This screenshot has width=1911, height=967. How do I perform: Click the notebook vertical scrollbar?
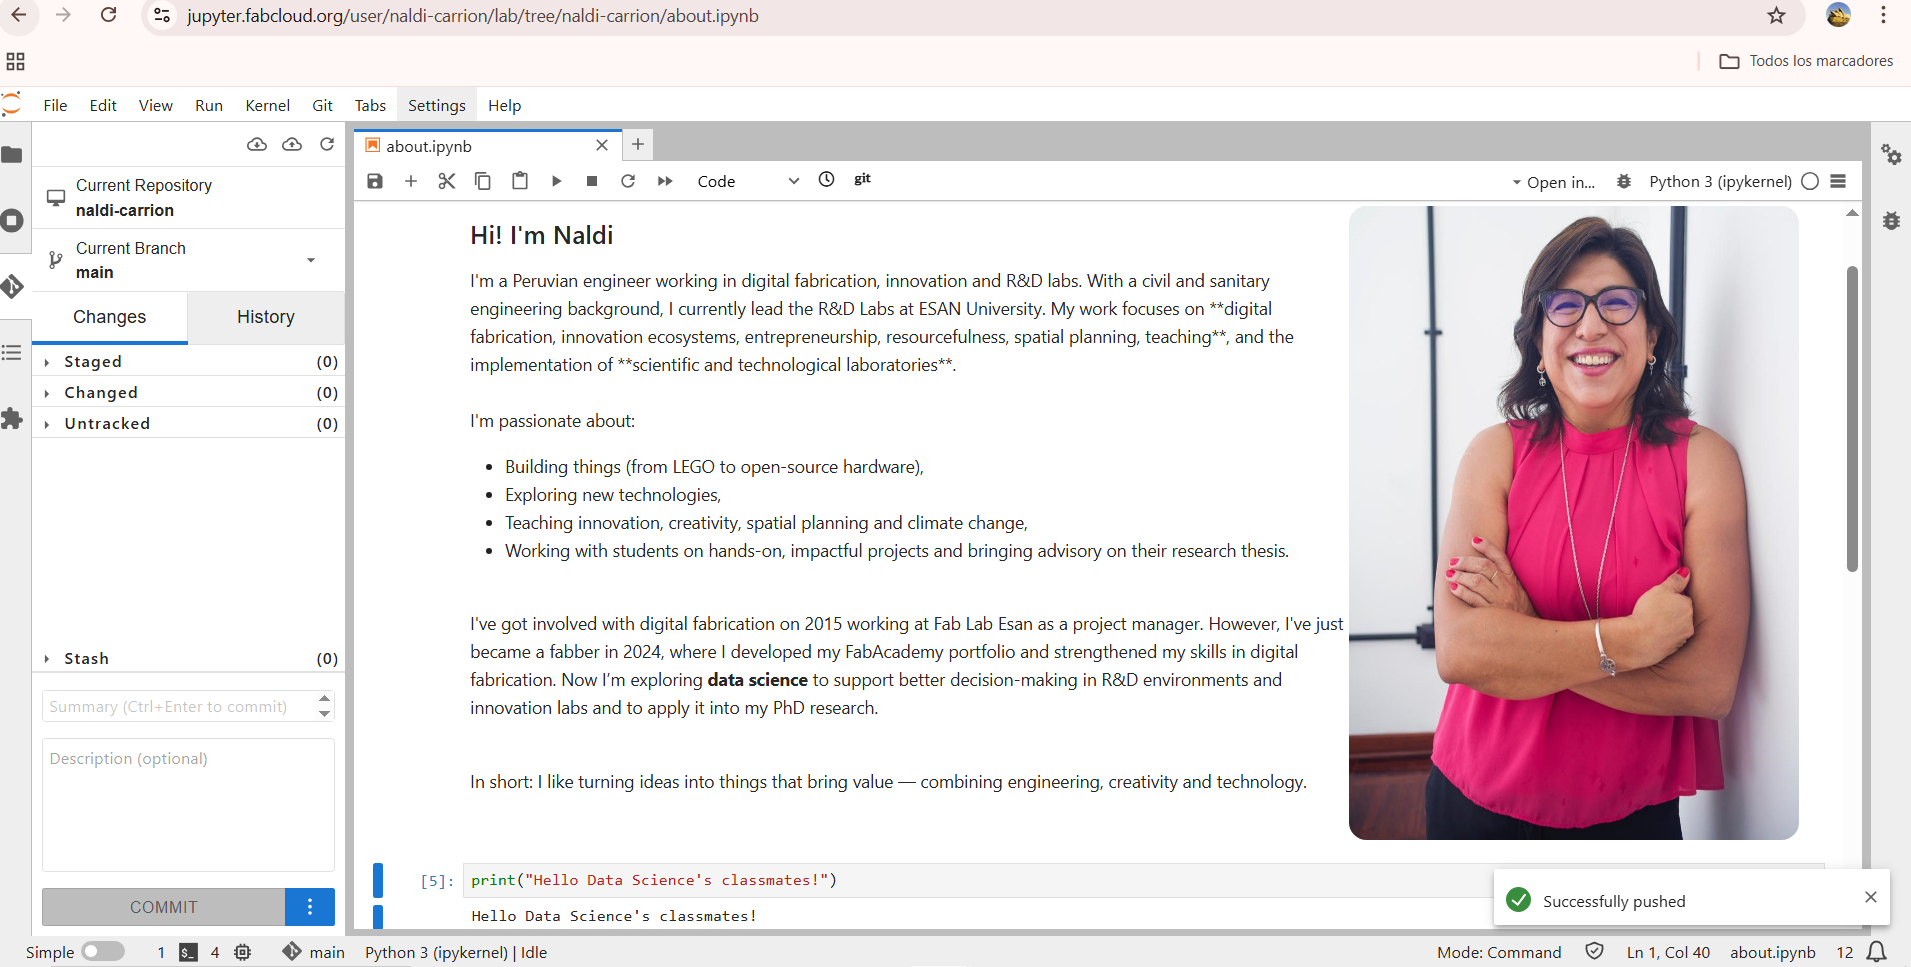[1852, 420]
